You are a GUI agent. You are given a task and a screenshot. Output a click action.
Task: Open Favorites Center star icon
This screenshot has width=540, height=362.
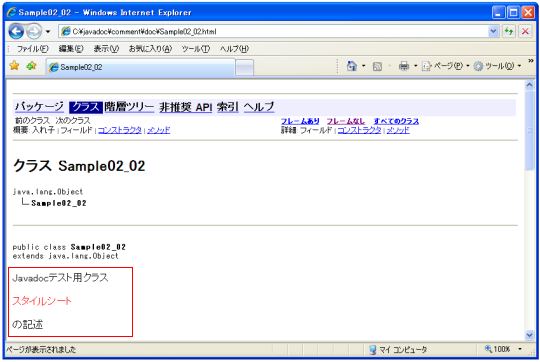point(14,65)
